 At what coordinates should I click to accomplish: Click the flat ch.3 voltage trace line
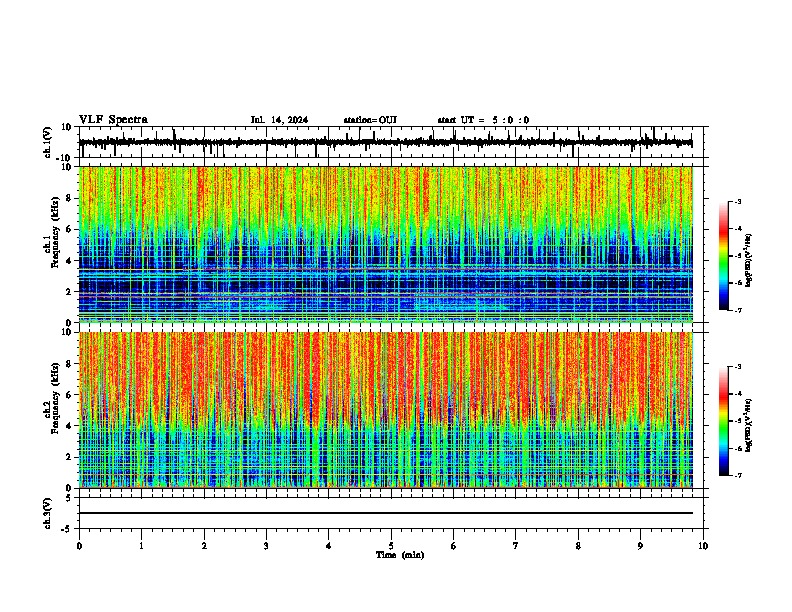385,513
